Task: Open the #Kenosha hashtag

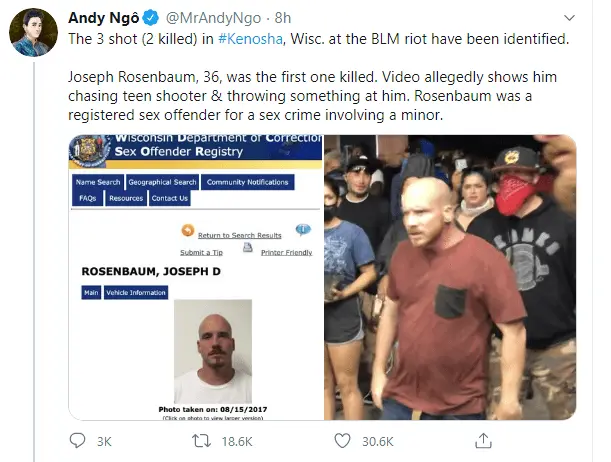Action: point(250,39)
